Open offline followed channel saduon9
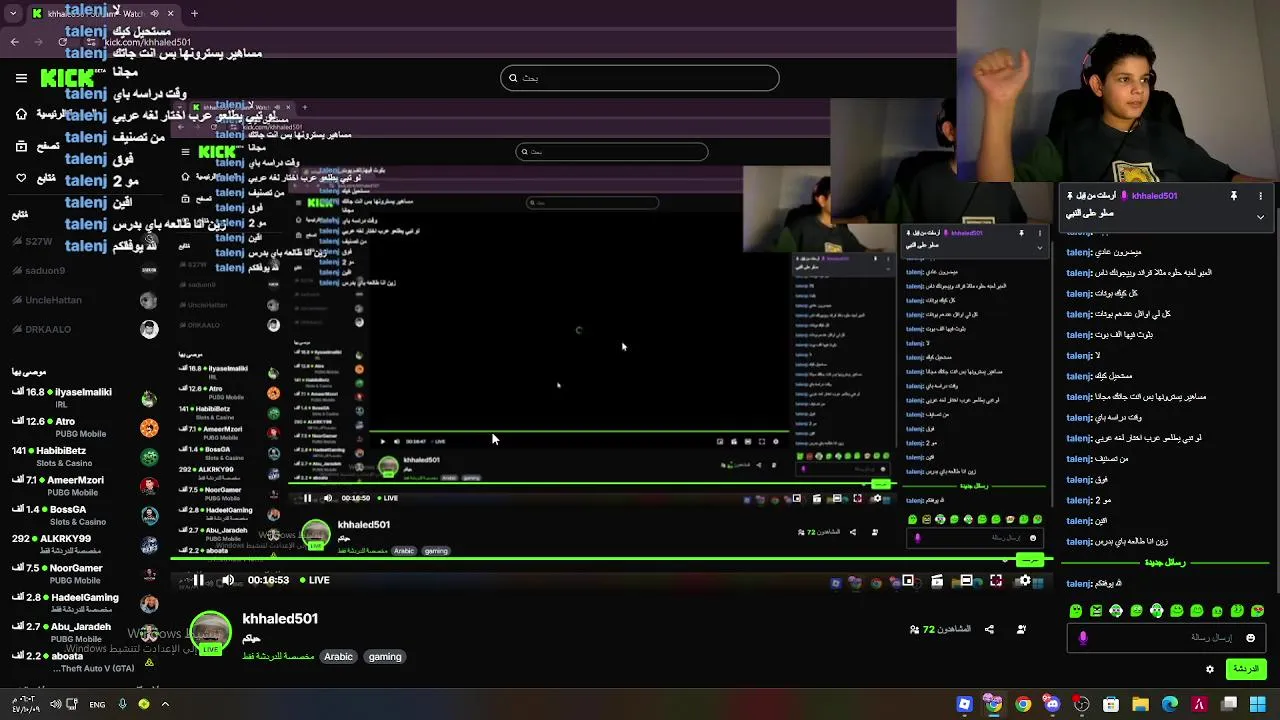This screenshot has height=720, width=1280. (84, 271)
